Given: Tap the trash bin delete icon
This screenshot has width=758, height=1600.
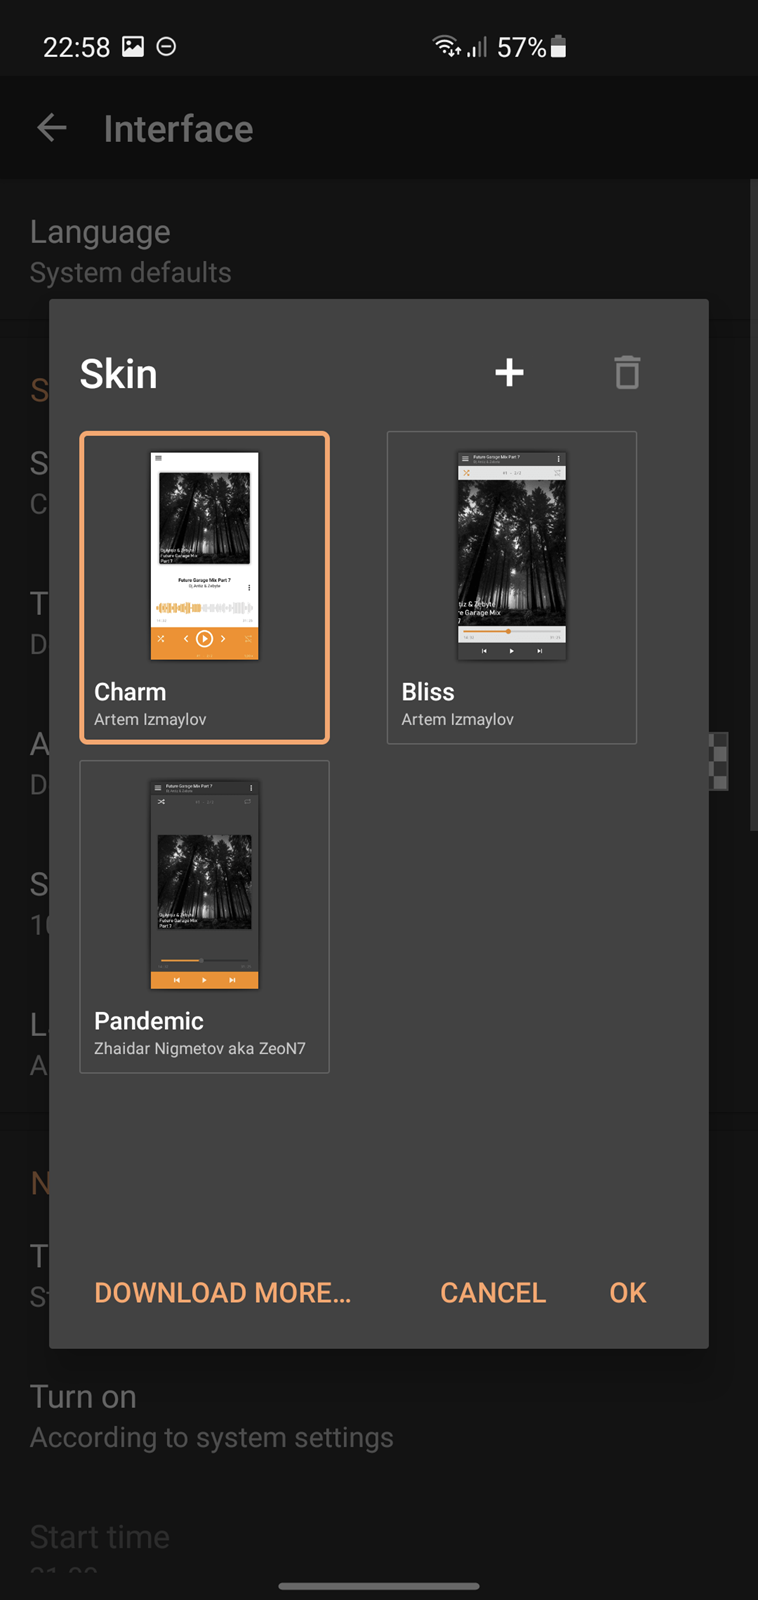Looking at the screenshot, I should pos(627,373).
